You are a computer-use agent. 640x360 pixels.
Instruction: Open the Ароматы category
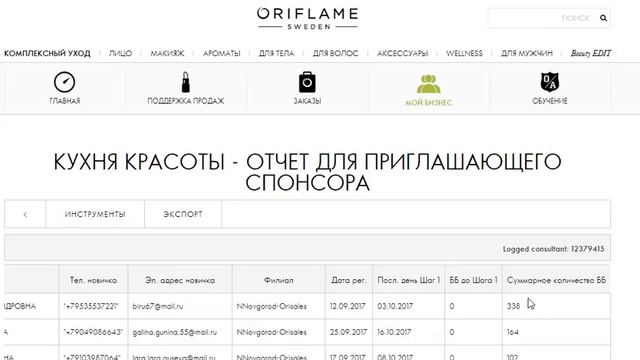pyautogui.click(x=222, y=53)
